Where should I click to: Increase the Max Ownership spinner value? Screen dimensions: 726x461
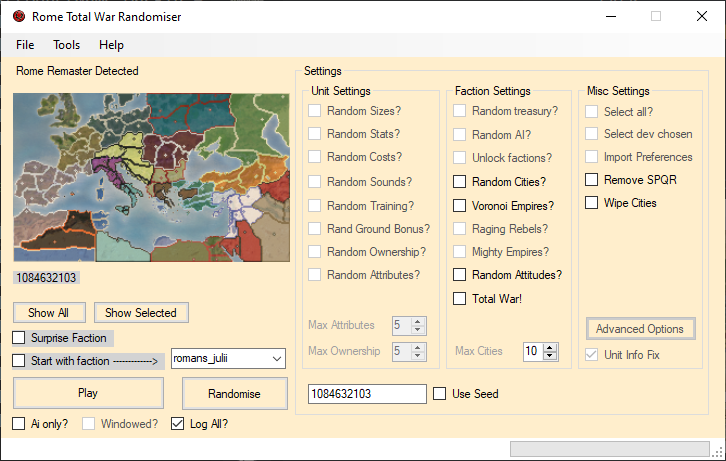(418, 347)
